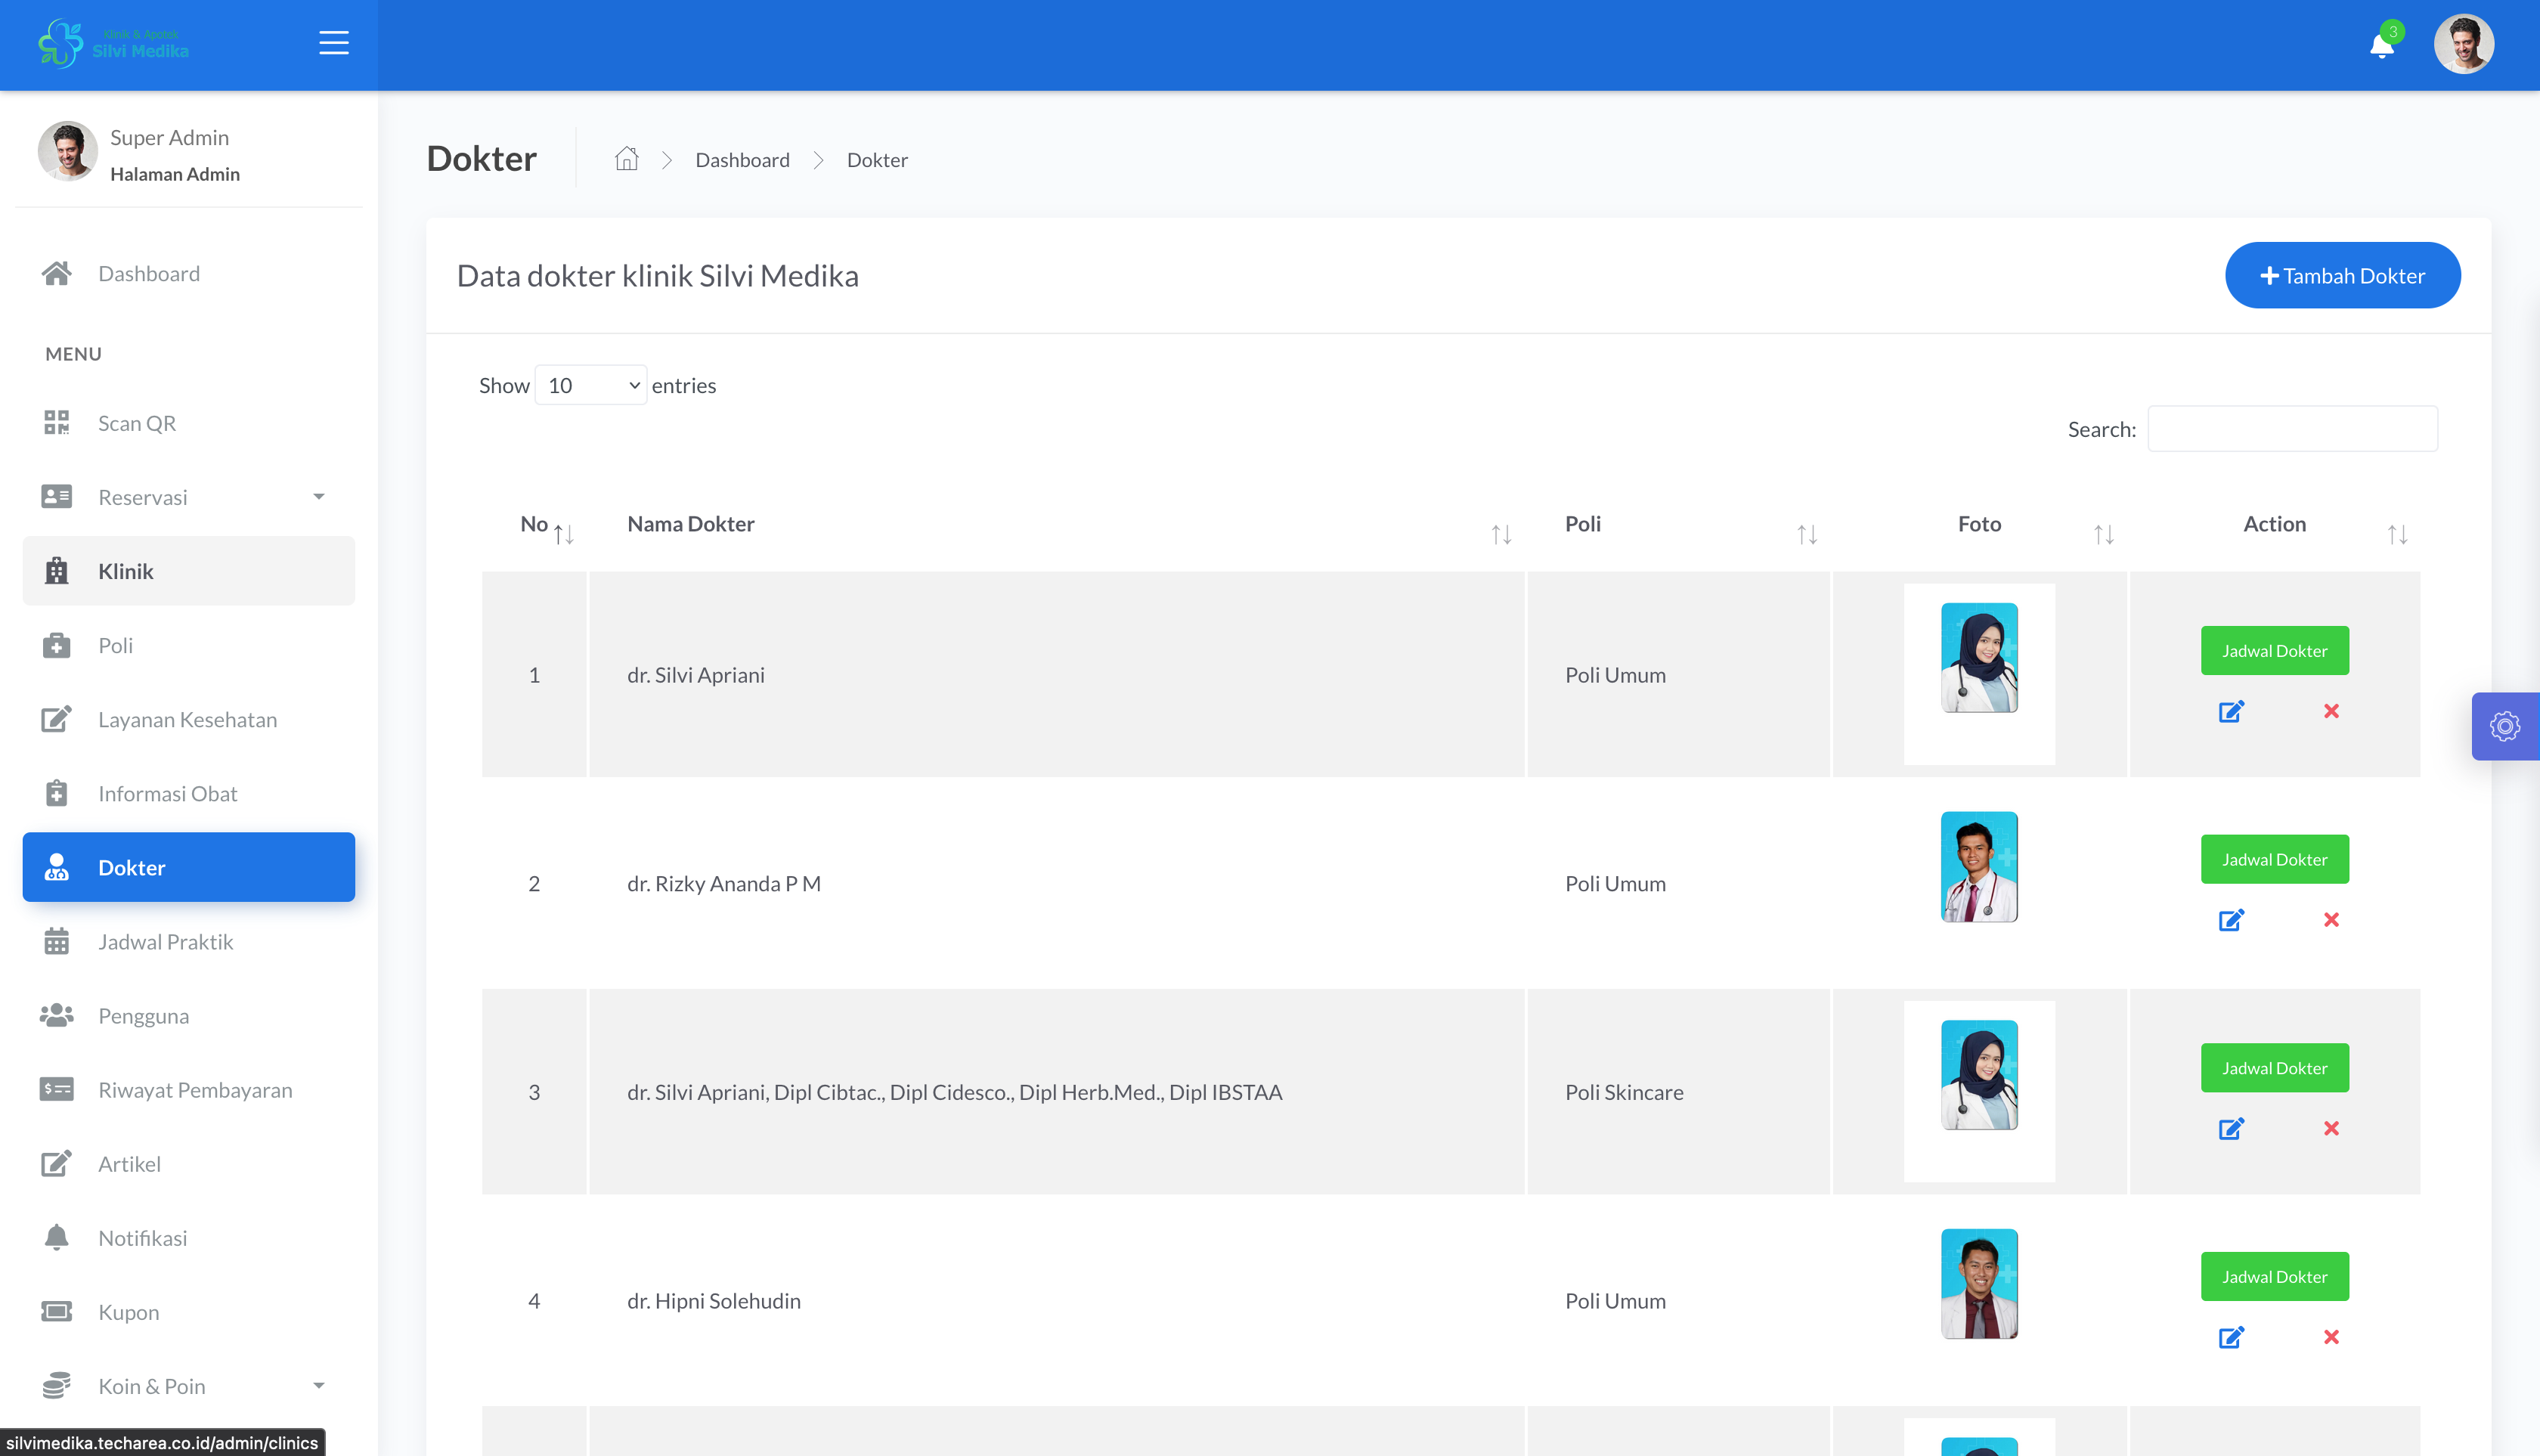Sort by the No column

tap(564, 534)
